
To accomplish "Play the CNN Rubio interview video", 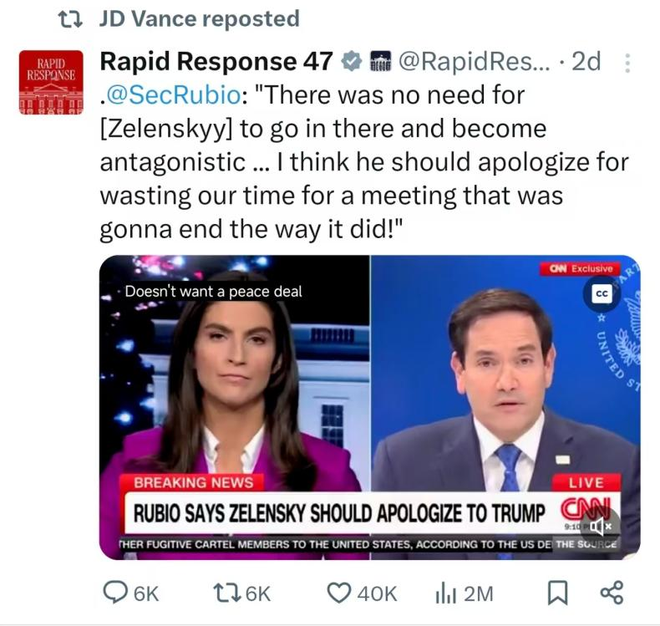I will point(370,405).
